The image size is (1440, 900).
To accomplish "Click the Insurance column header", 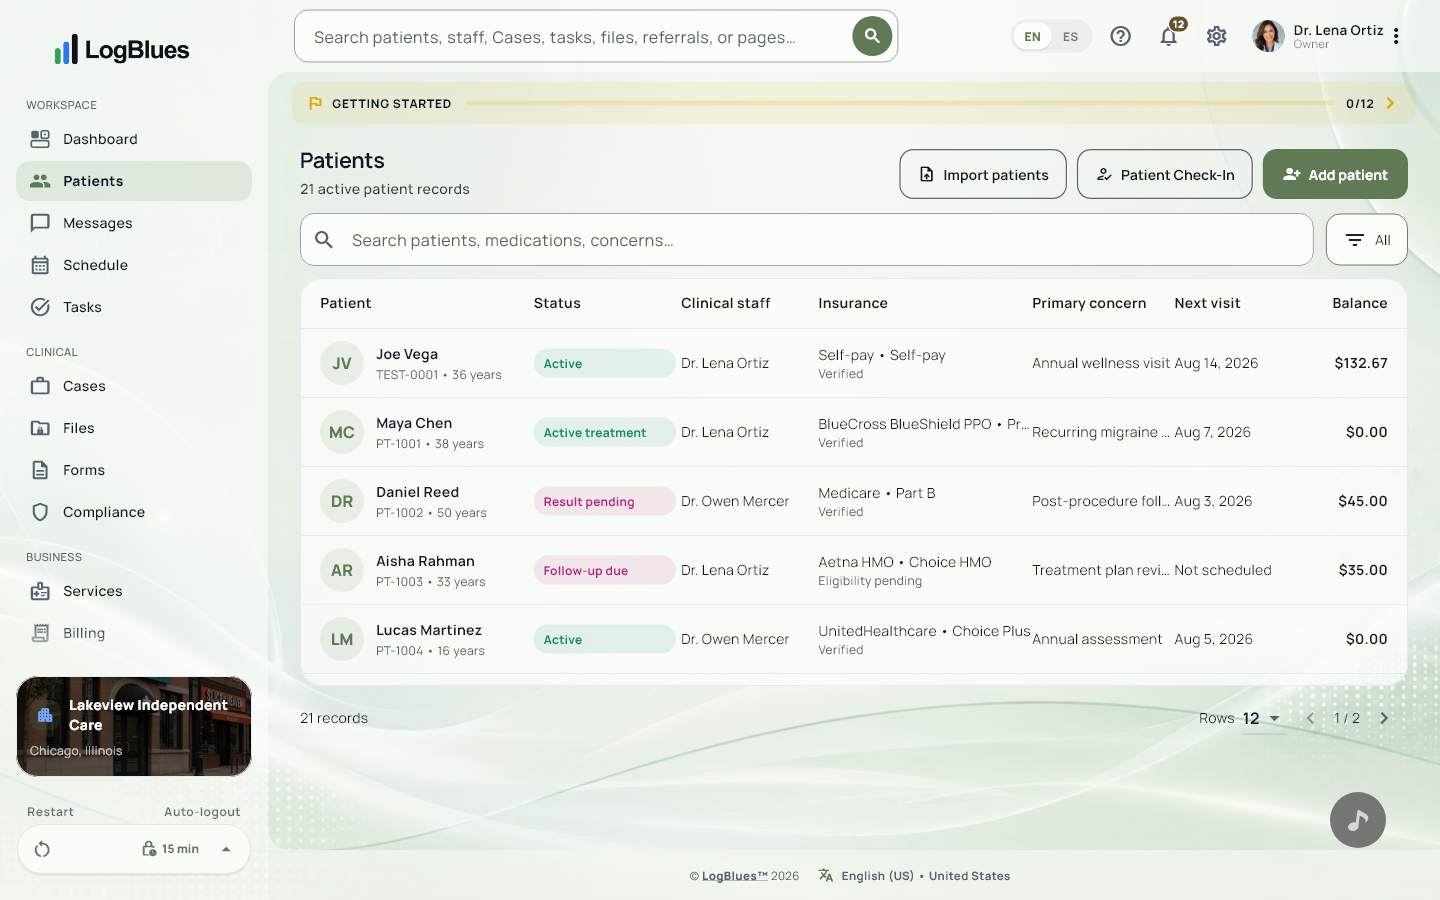I will coord(853,303).
